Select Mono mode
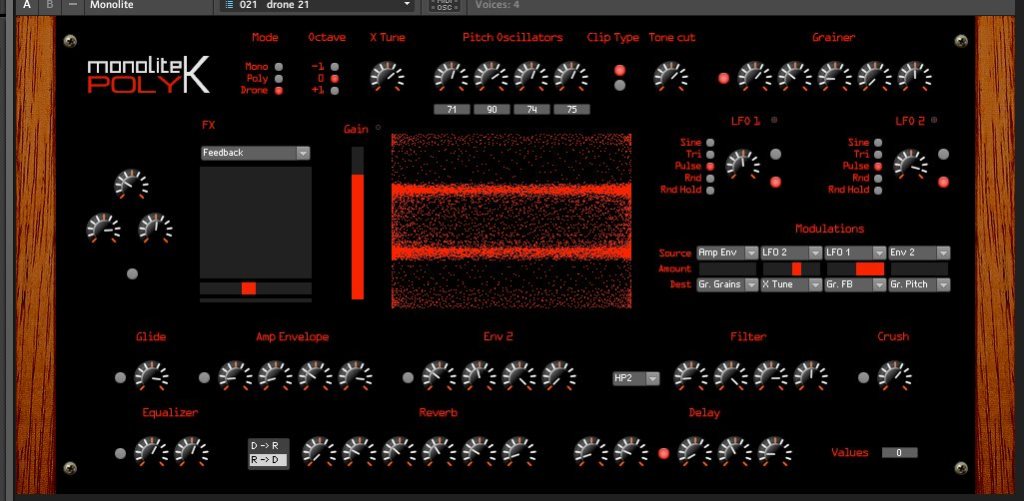The image size is (1024, 501). 279,66
